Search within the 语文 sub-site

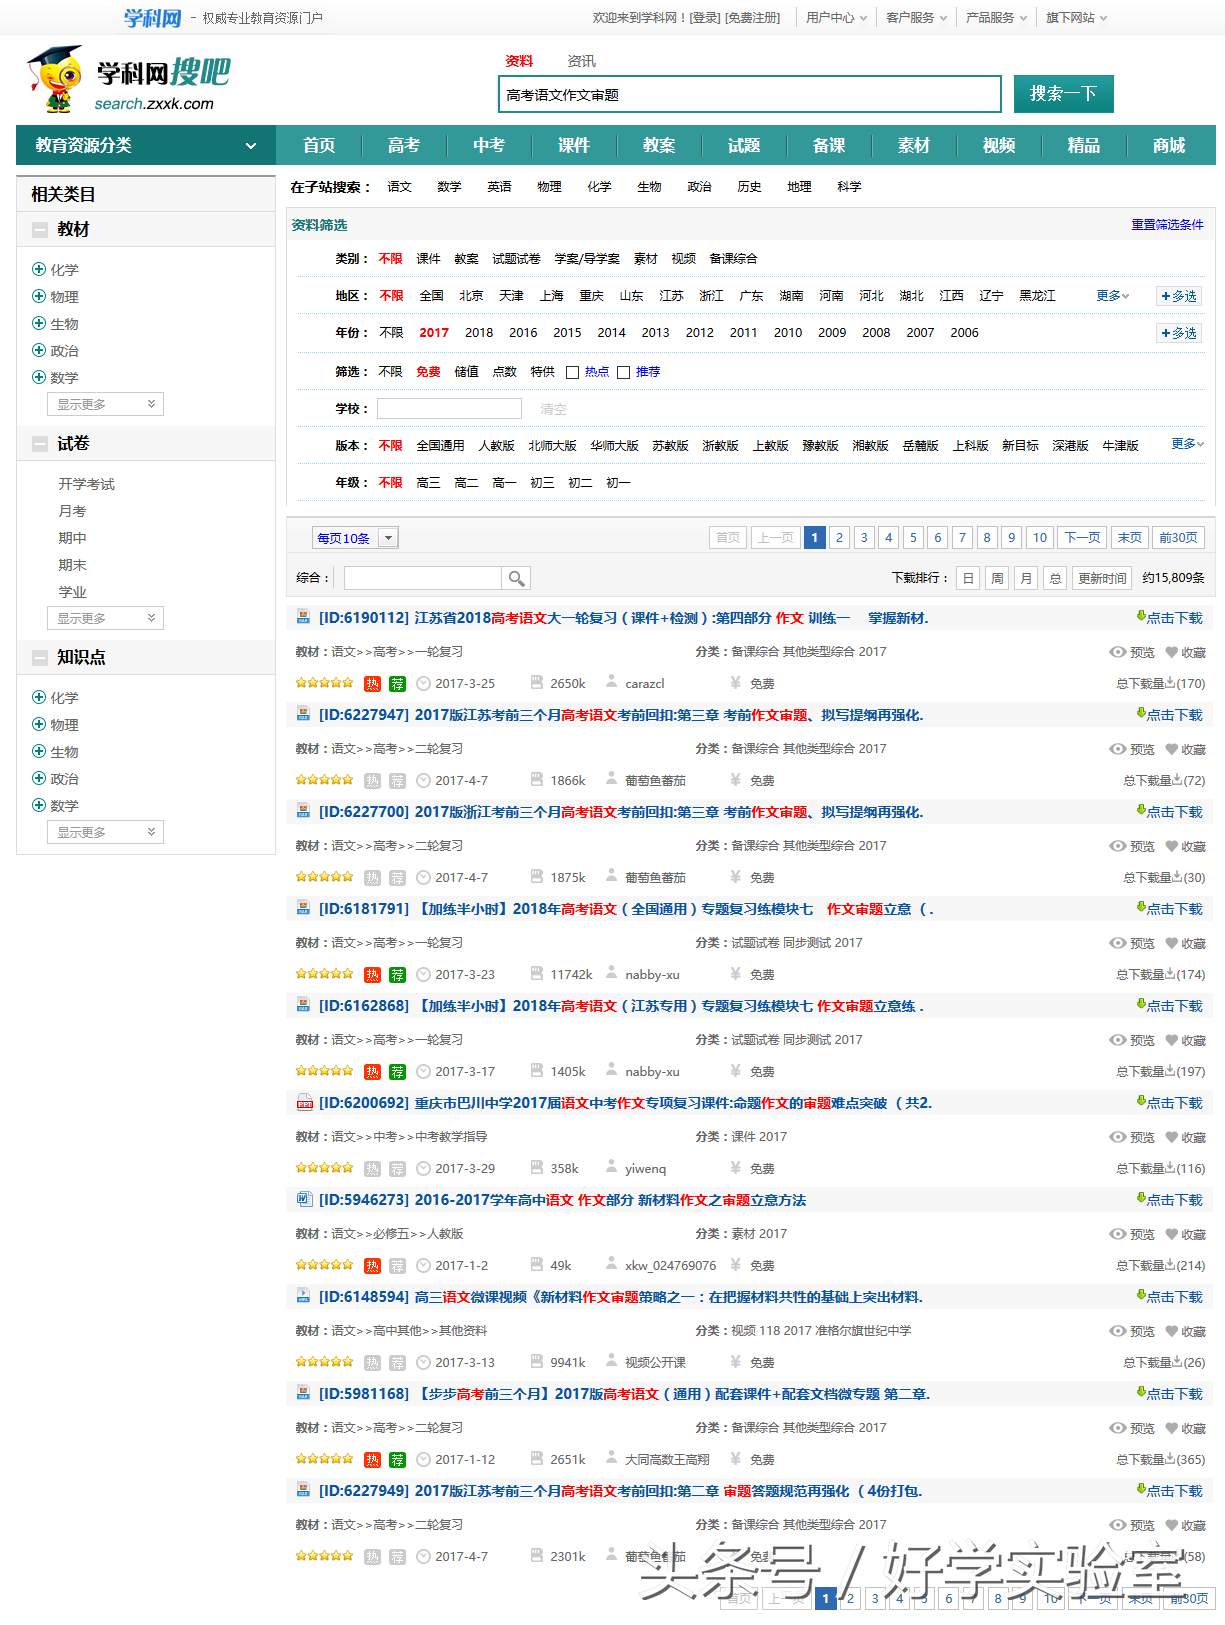(x=399, y=187)
